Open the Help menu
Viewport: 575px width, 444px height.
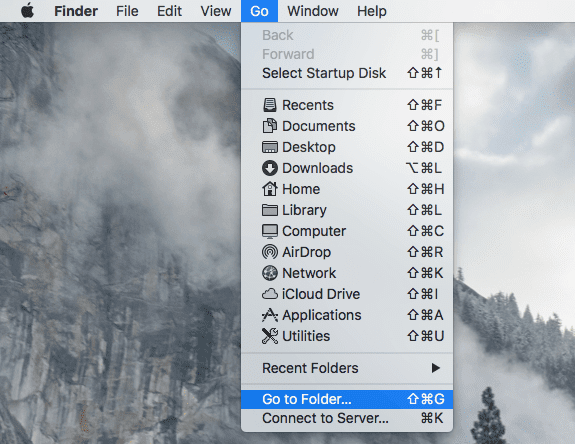click(x=372, y=11)
